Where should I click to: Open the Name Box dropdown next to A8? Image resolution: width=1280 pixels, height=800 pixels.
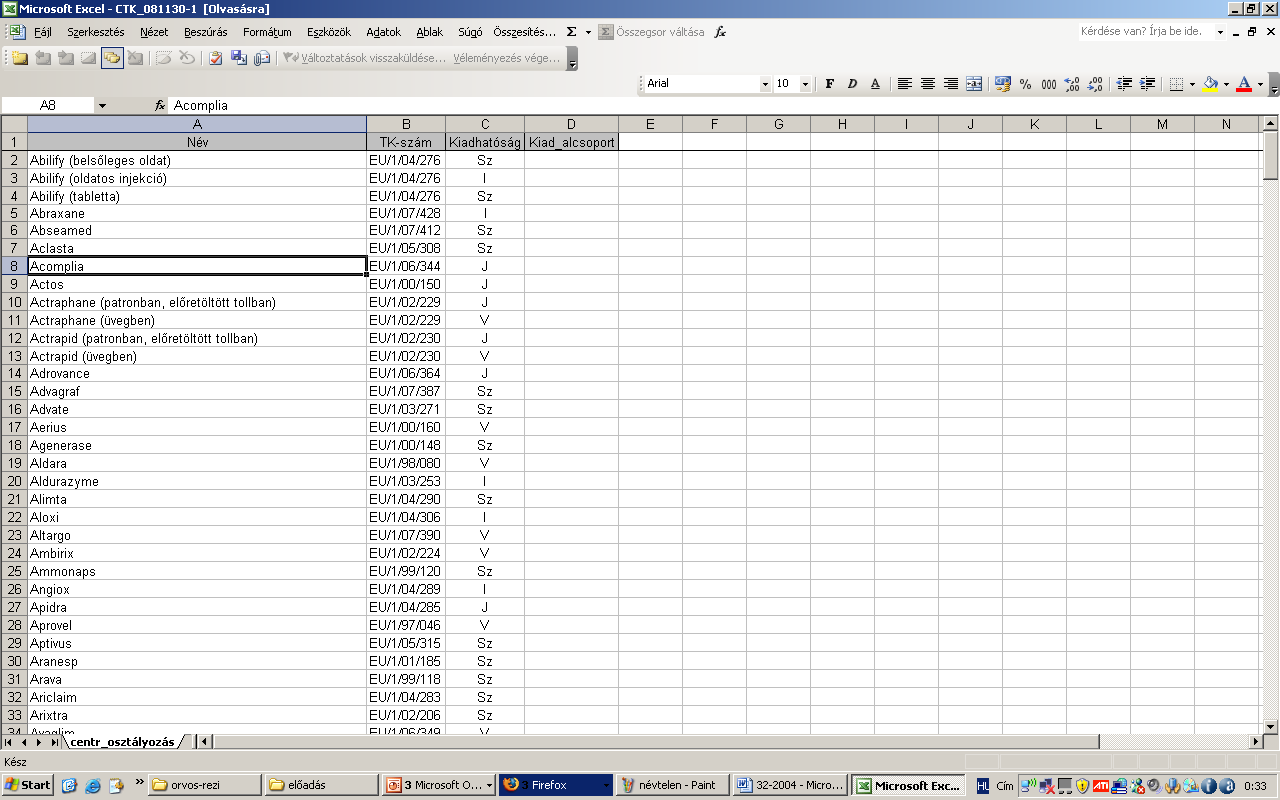(102, 105)
